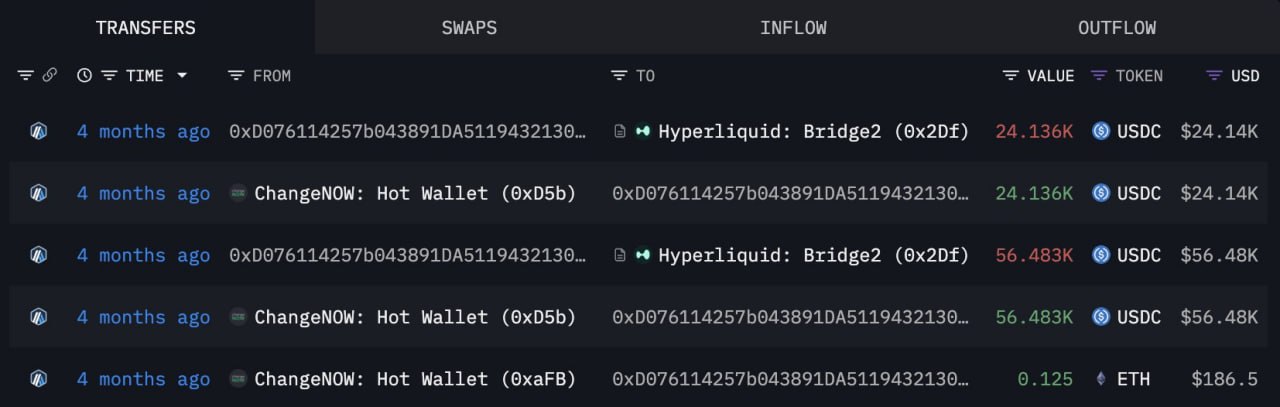Open first Hyperliquid: Bridge2 (0x2Df) address
Screen dimensions: 1280x407
pos(813,131)
